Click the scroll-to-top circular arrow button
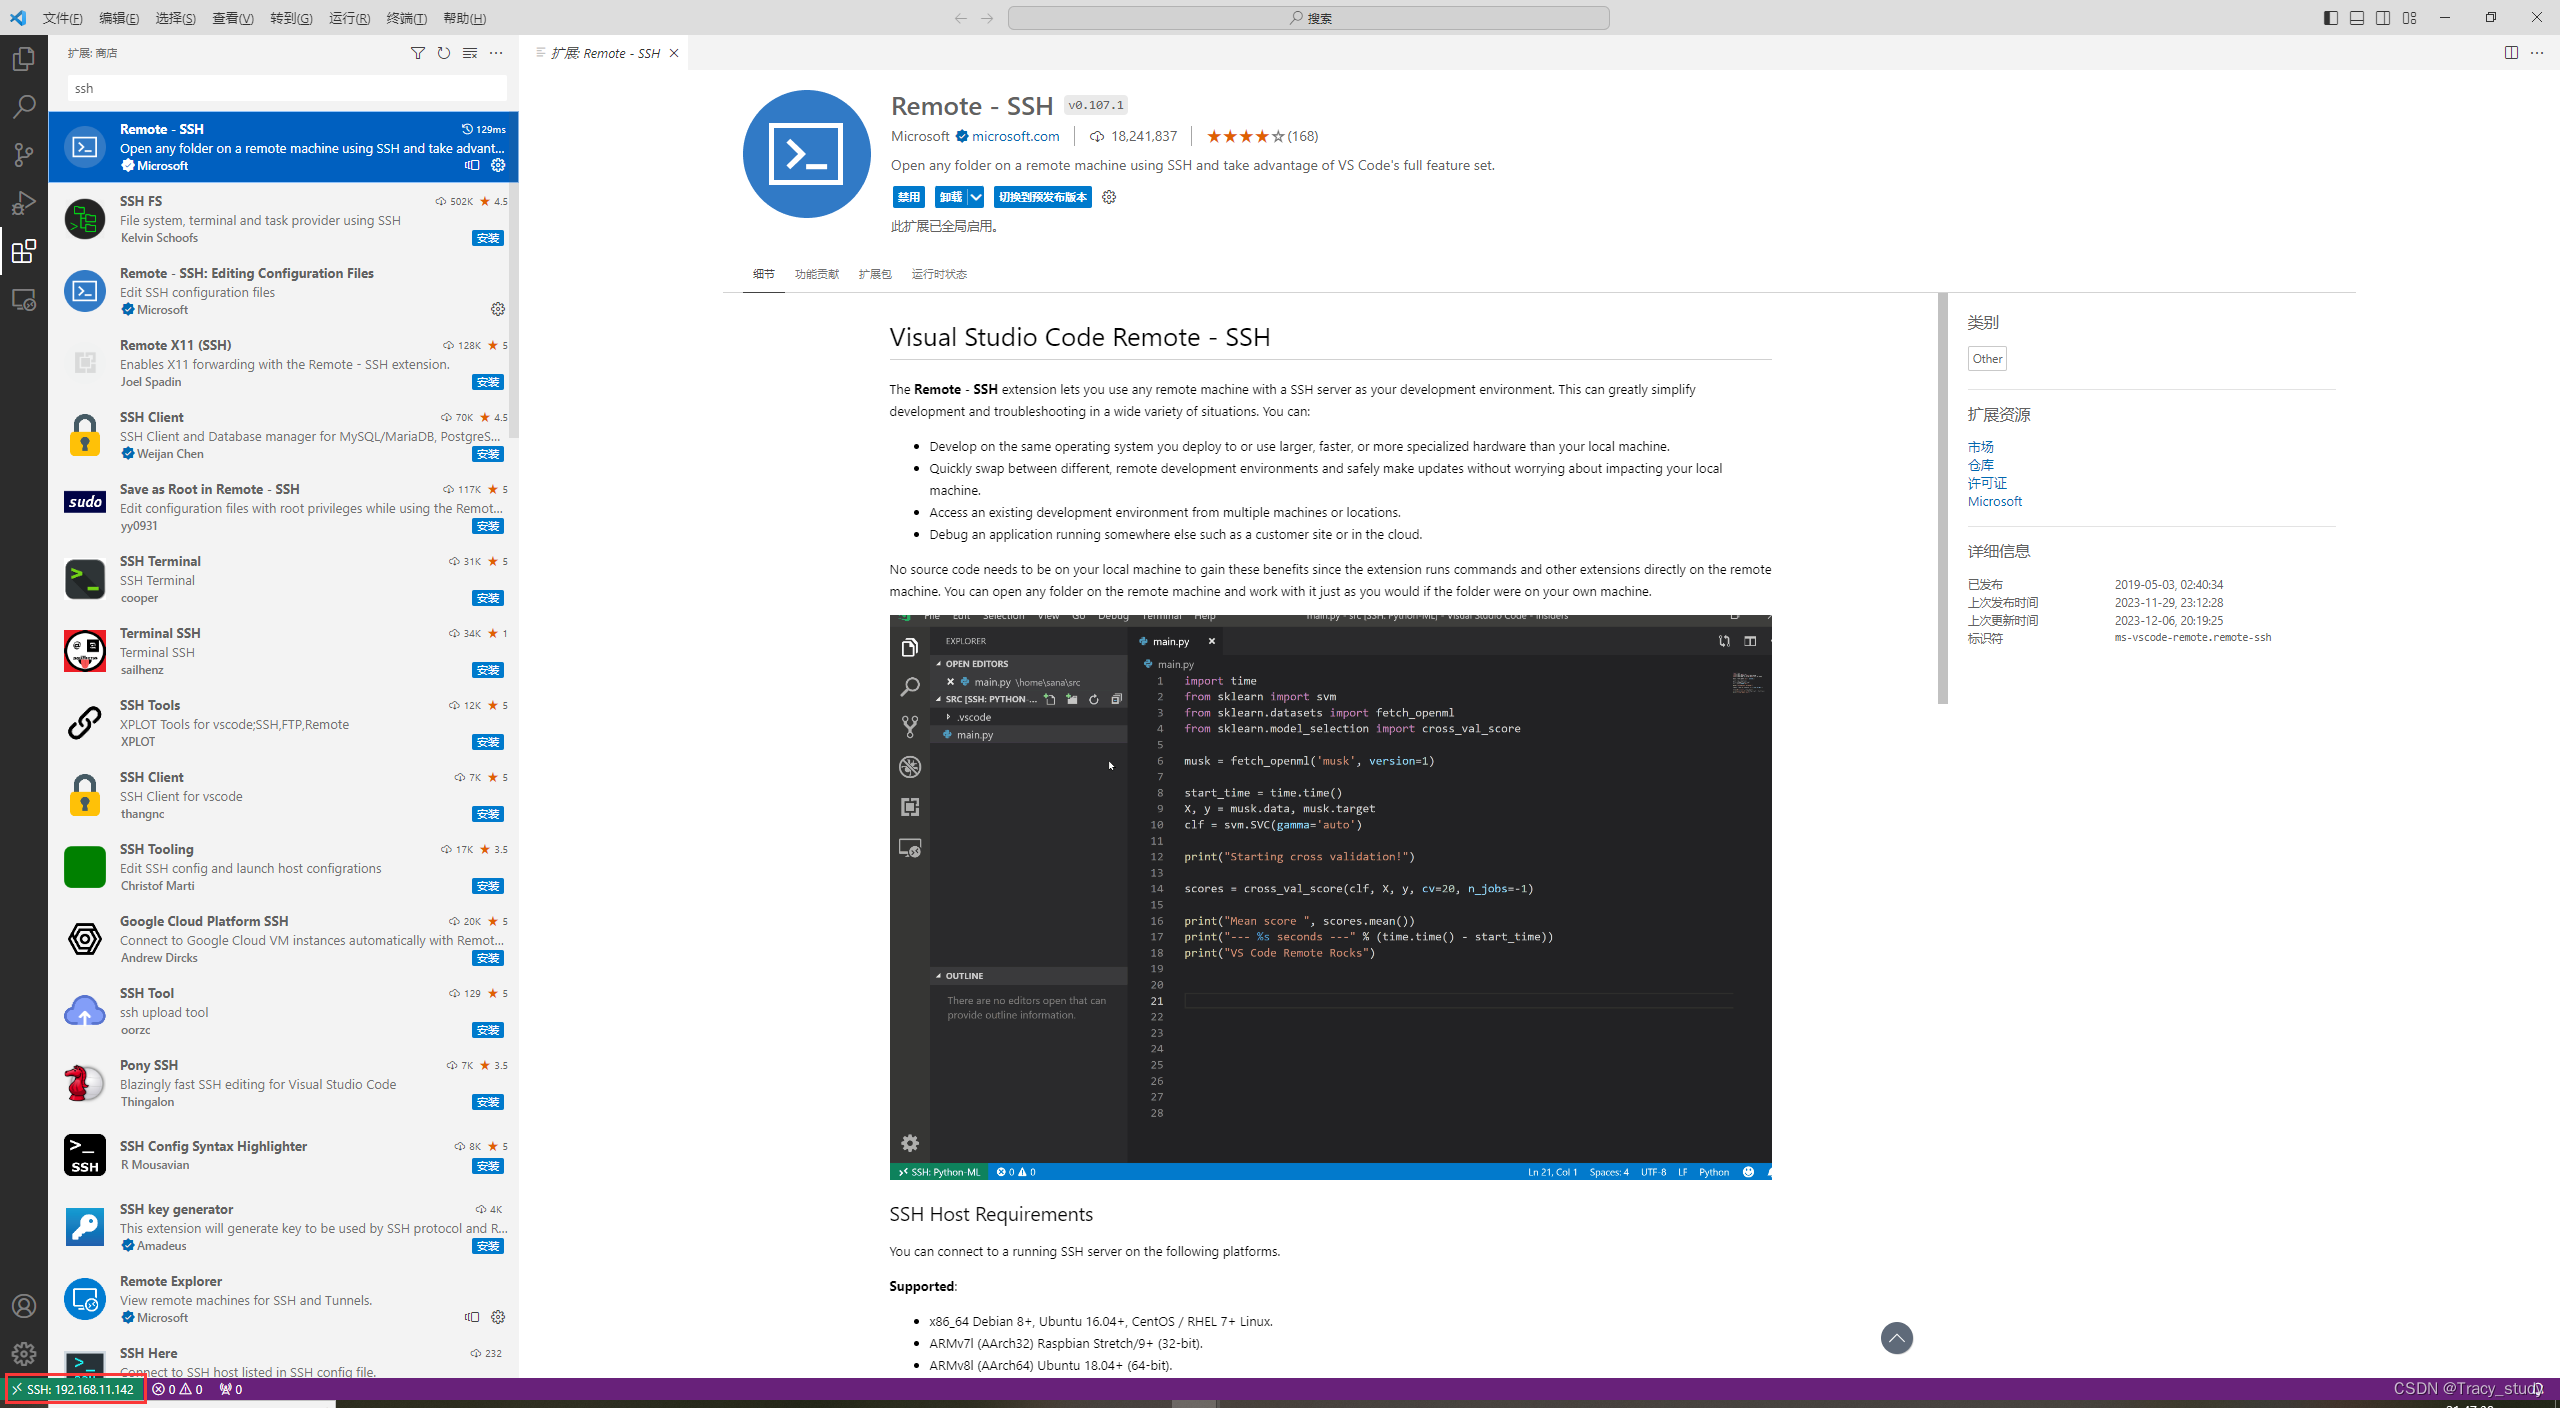The width and height of the screenshot is (2560, 1408). 1896,1338
